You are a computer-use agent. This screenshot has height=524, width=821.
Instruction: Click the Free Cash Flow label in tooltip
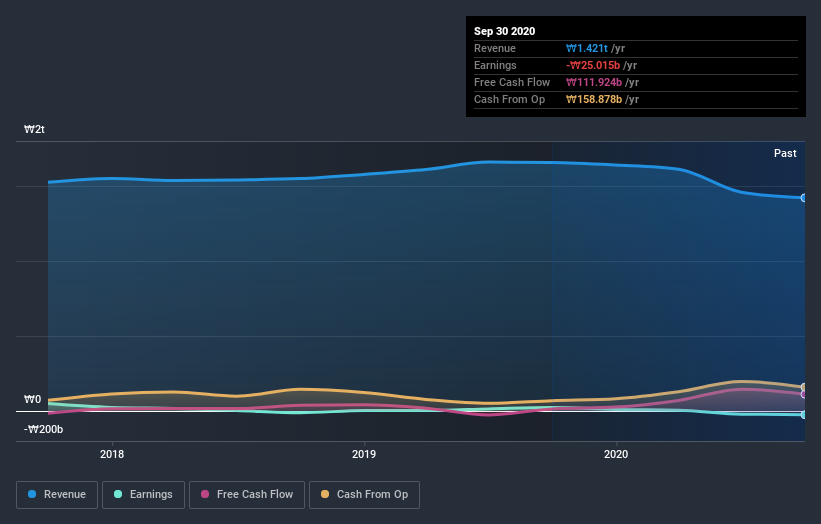click(512, 82)
